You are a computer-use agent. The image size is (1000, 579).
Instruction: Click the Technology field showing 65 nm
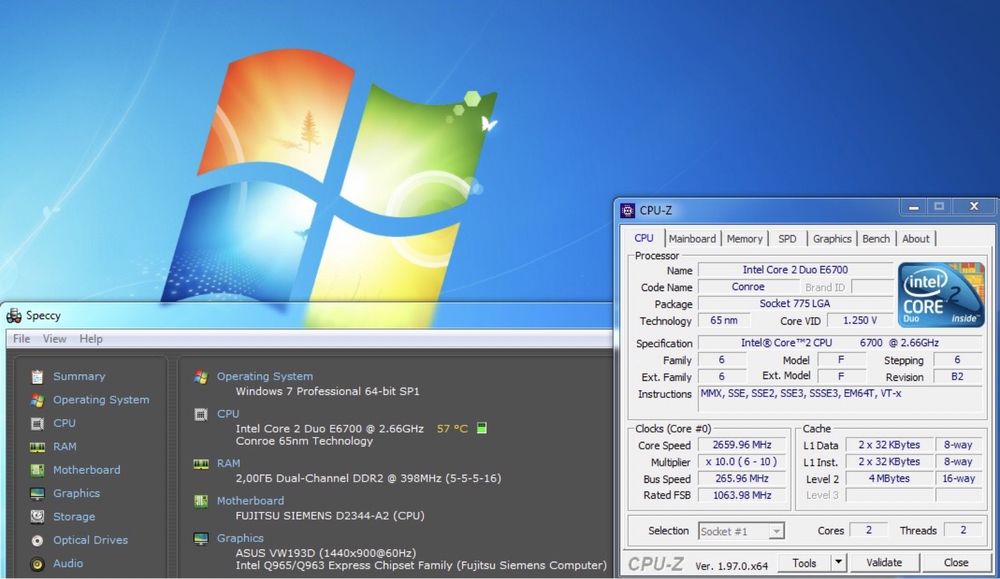click(x=724, y=321)
